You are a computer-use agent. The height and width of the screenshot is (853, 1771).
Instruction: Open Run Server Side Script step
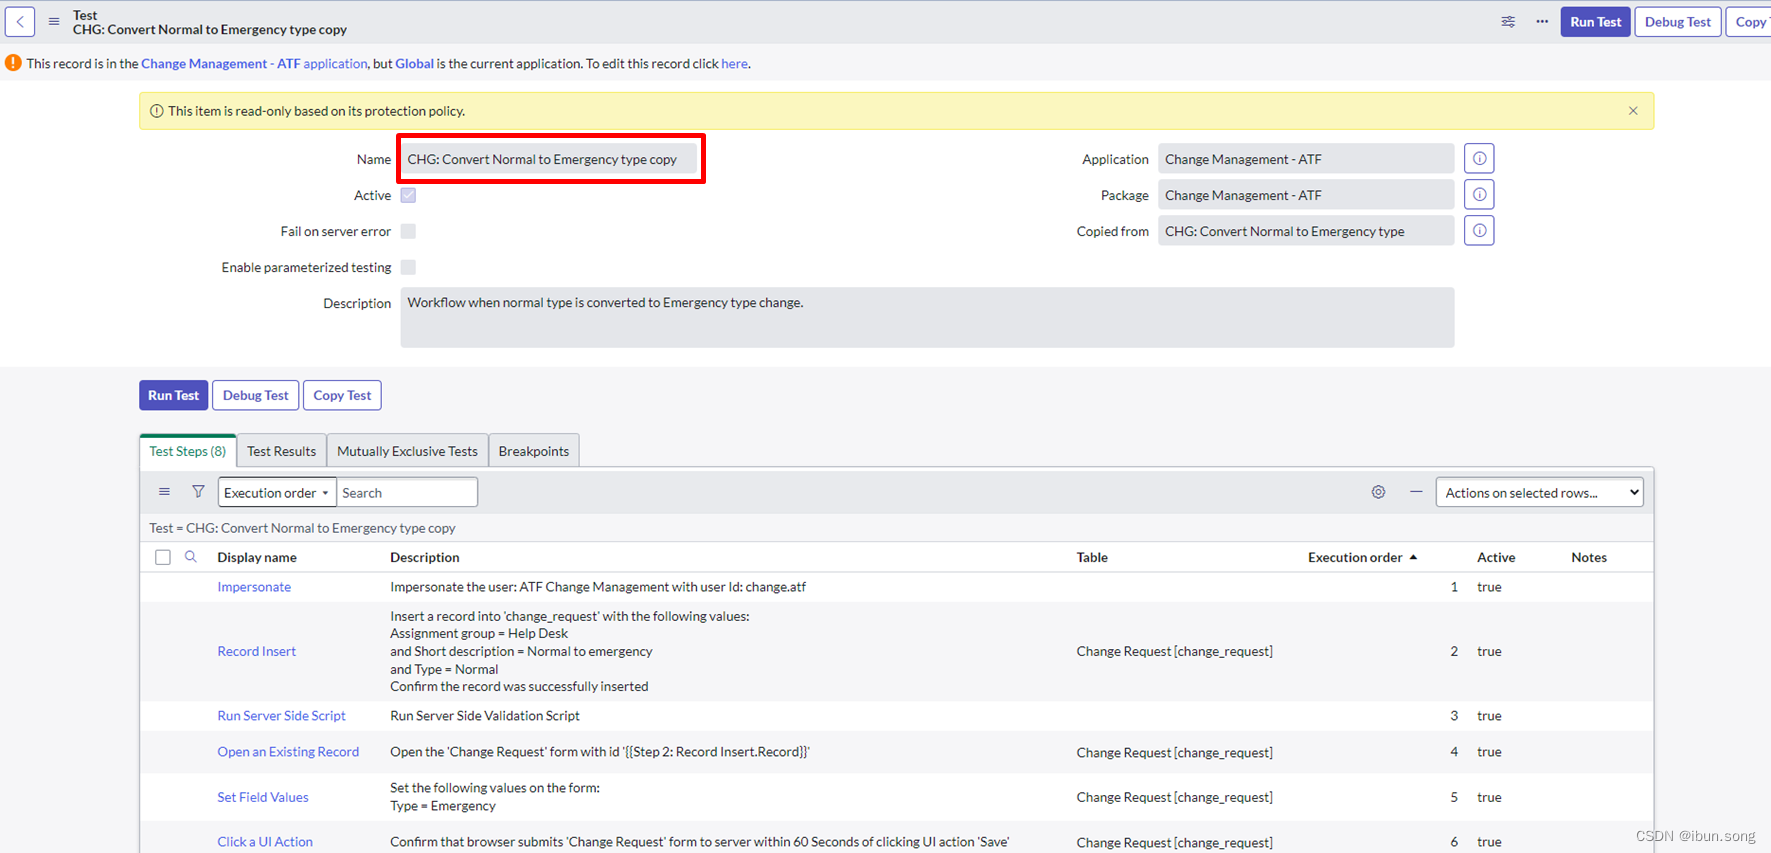click(x=281, y=716)
